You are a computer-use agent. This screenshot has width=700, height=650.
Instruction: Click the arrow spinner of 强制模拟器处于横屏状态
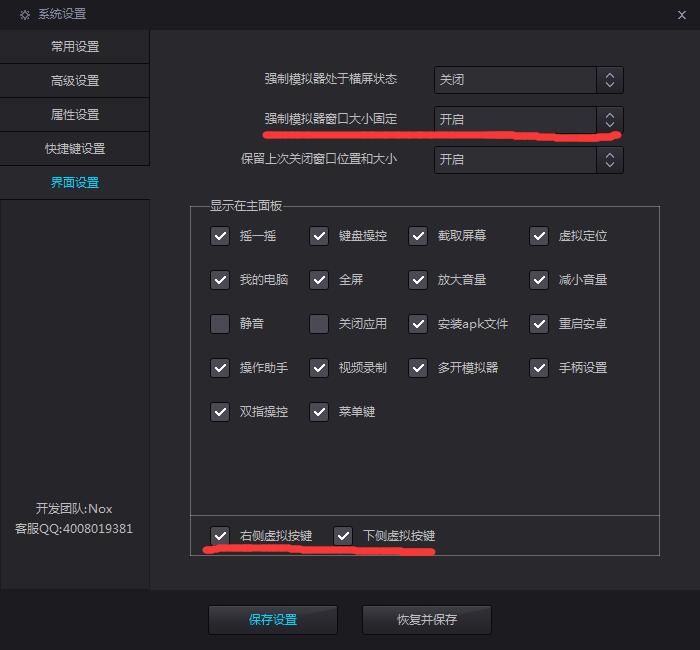(610, 80)
